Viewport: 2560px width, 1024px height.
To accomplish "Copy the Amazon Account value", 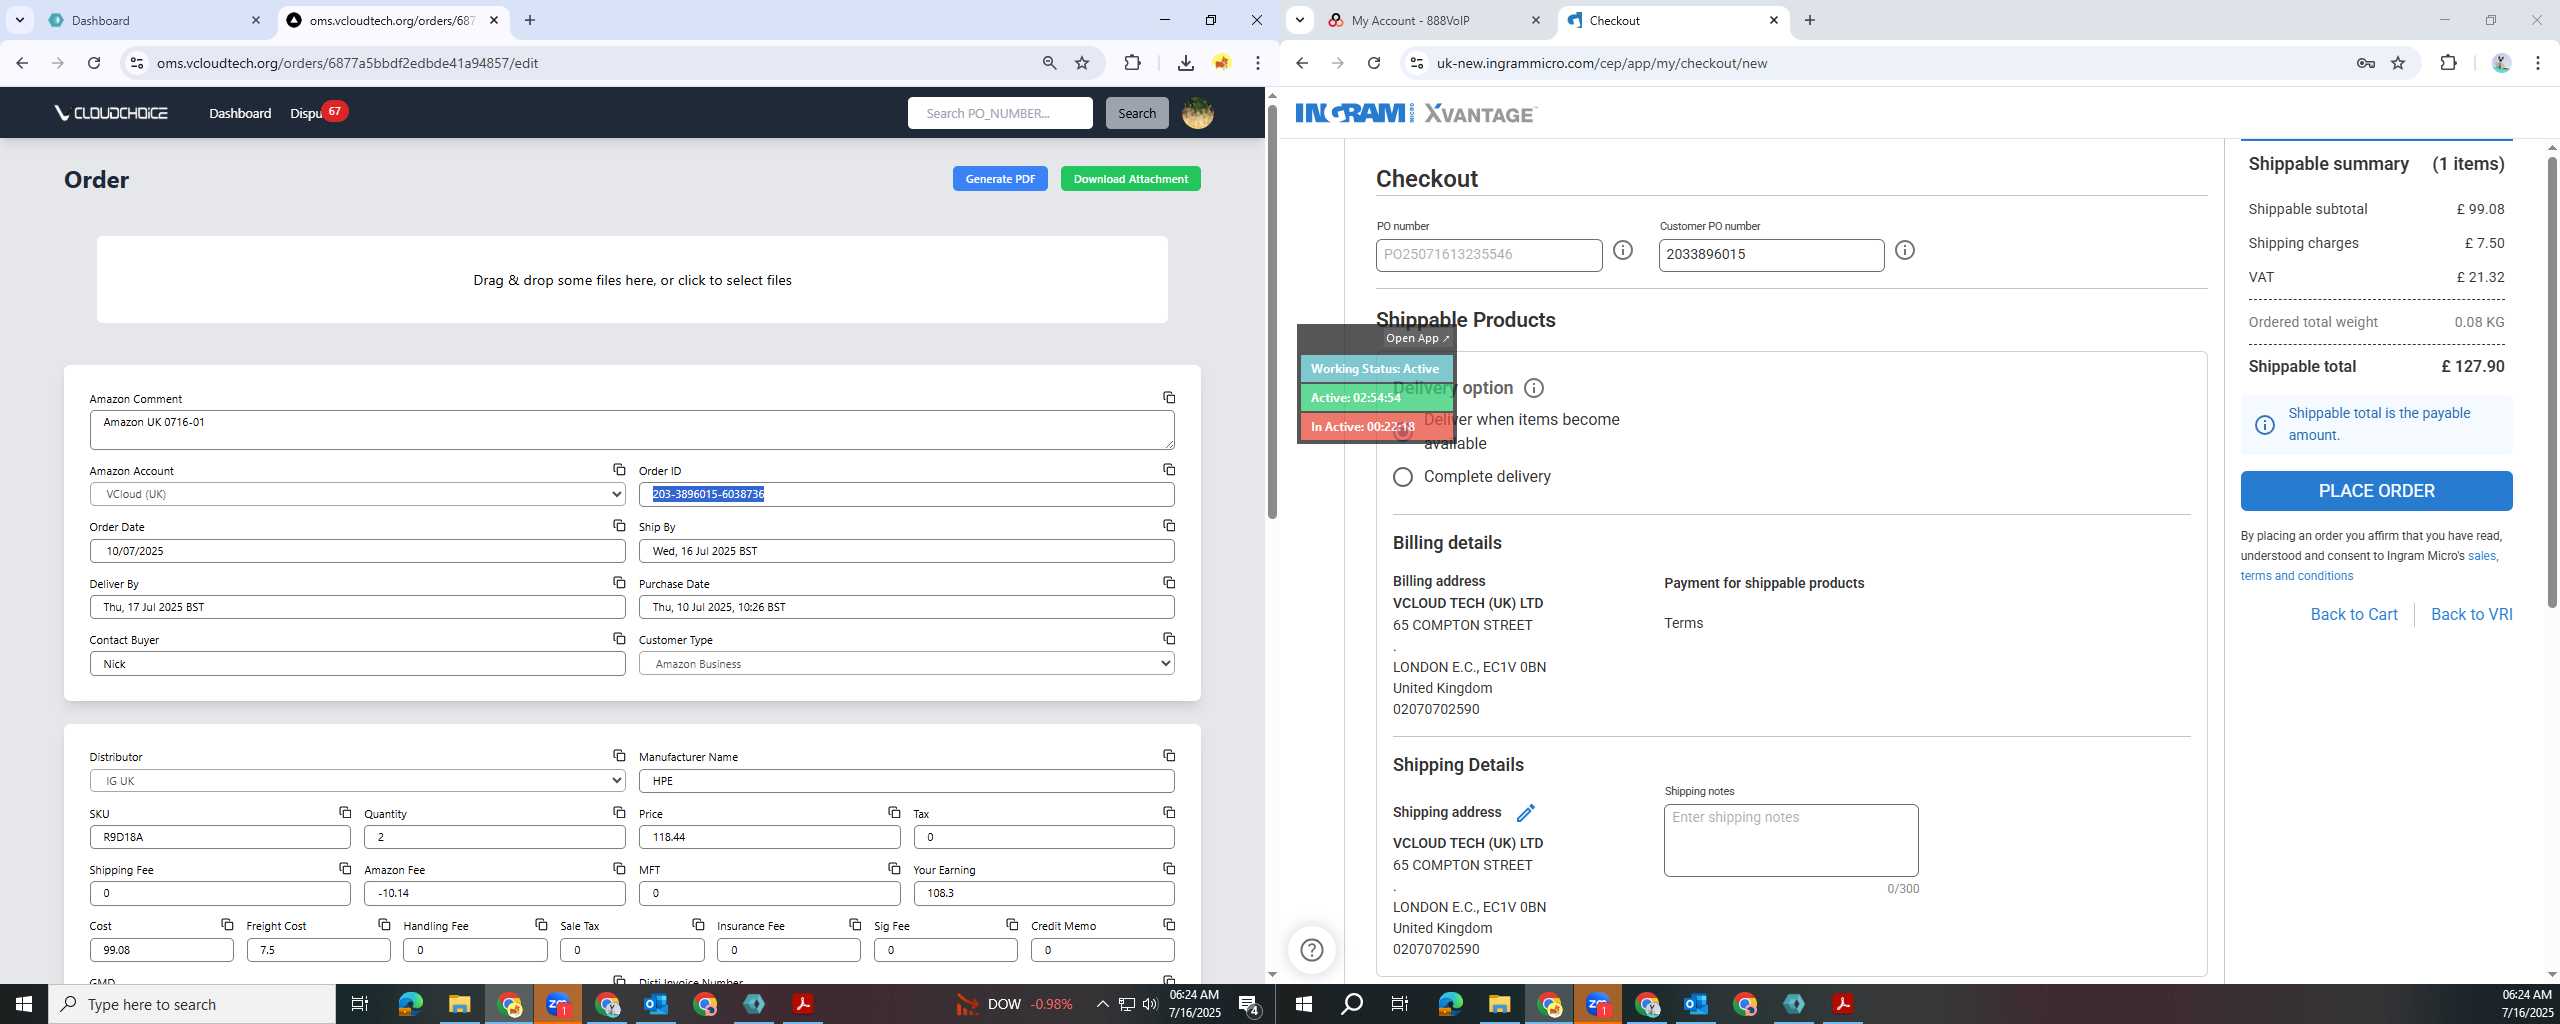I will pos(619,469).
